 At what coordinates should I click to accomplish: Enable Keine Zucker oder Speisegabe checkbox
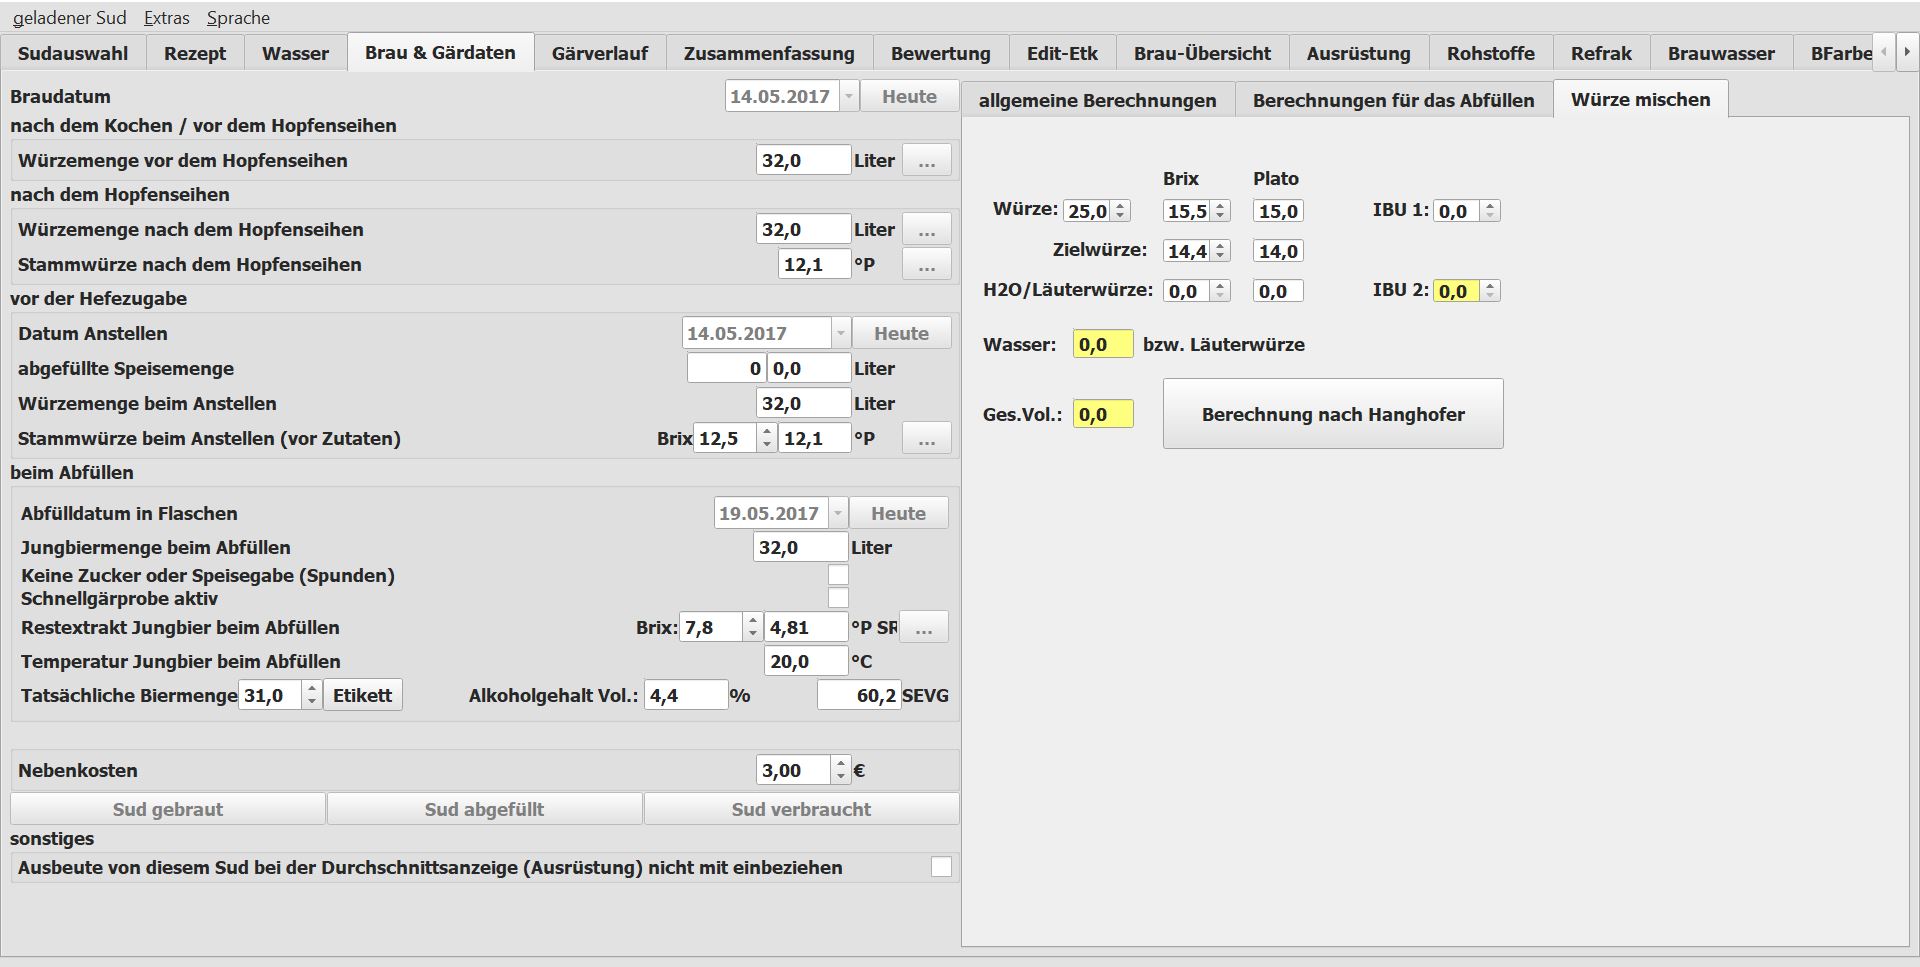838,575
